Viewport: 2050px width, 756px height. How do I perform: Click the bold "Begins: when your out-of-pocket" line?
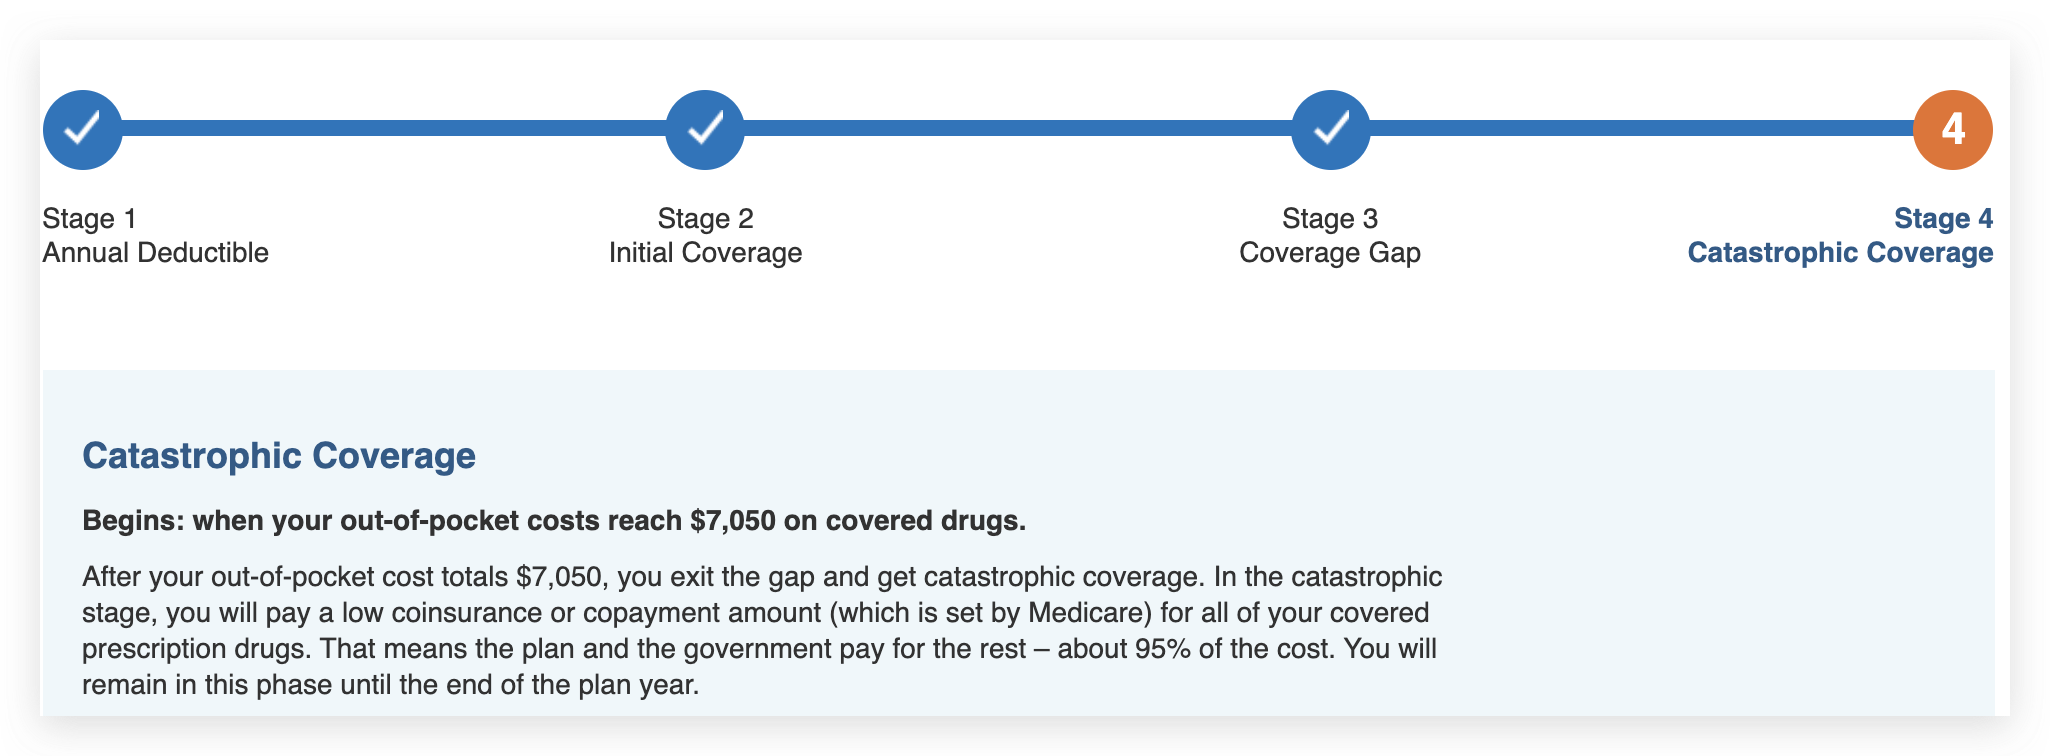coord(554,521)
